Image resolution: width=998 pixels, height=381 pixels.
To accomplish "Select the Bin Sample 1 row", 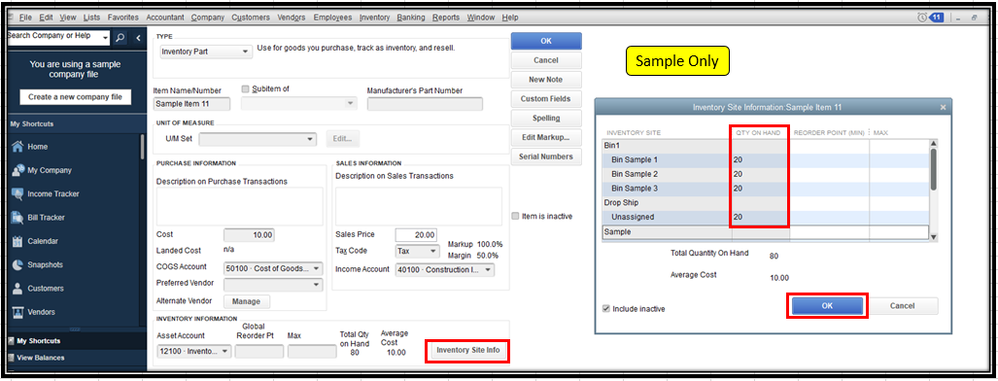I will click(x=766, y=160).
